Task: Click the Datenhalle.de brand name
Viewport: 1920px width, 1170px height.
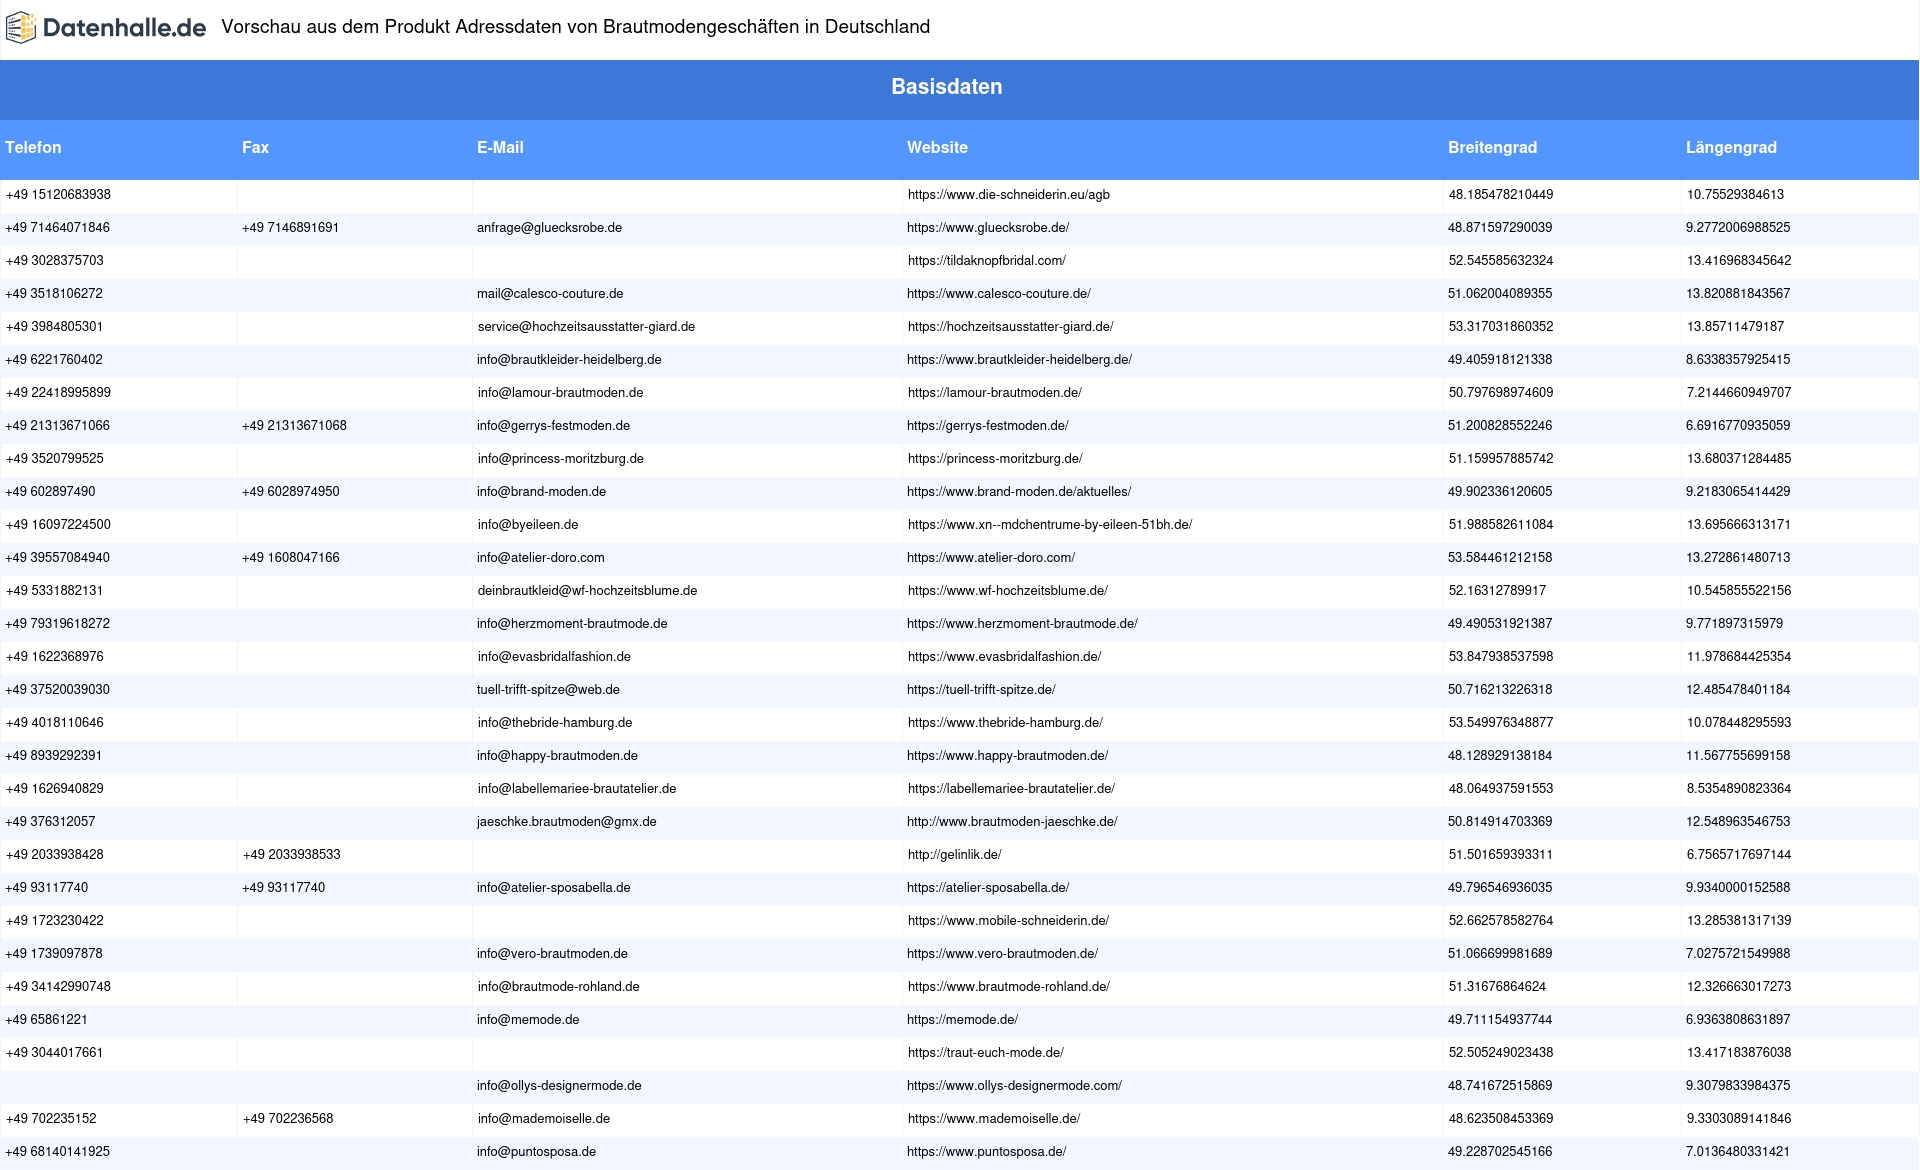Action: click(x=125, y=28)
